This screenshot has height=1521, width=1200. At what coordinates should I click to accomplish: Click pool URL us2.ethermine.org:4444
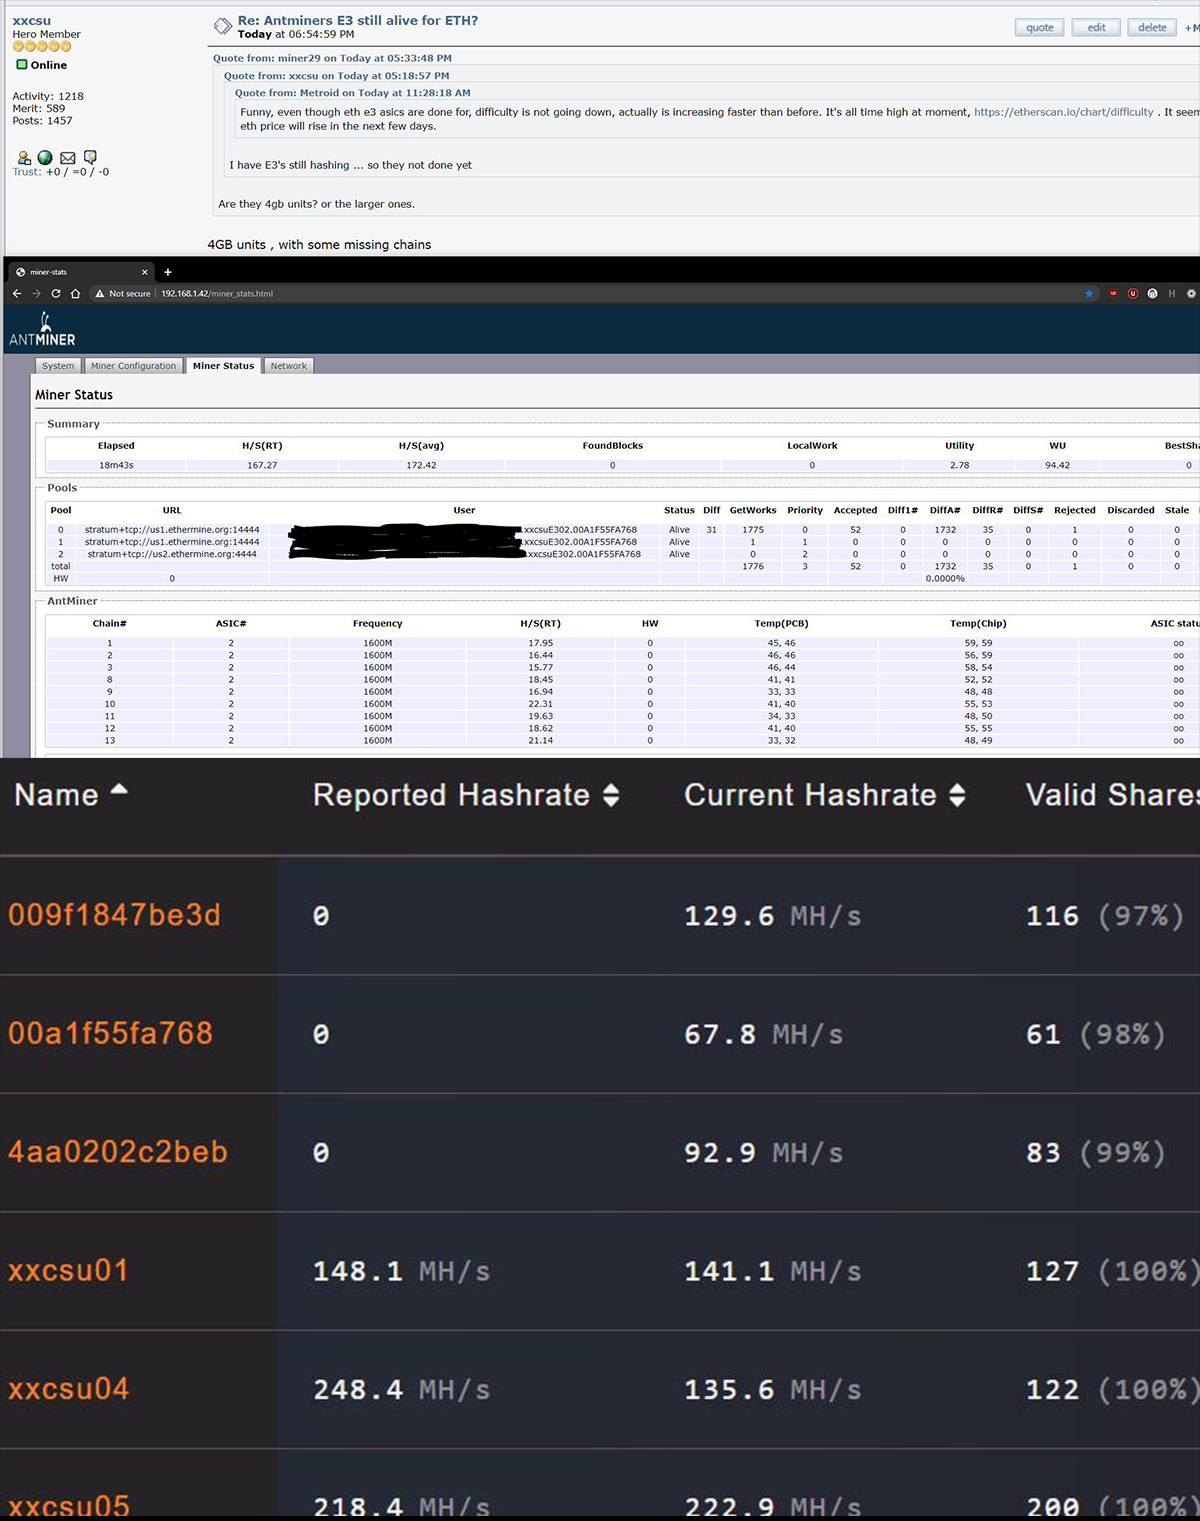[x=172, y=554]
